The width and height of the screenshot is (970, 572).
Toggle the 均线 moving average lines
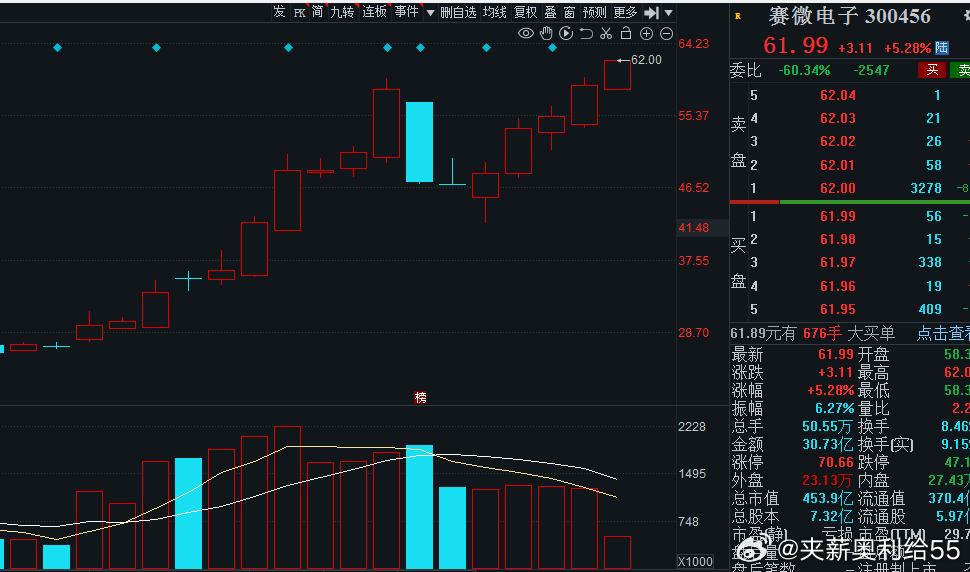pyautogui.click(x=495, y=12)
